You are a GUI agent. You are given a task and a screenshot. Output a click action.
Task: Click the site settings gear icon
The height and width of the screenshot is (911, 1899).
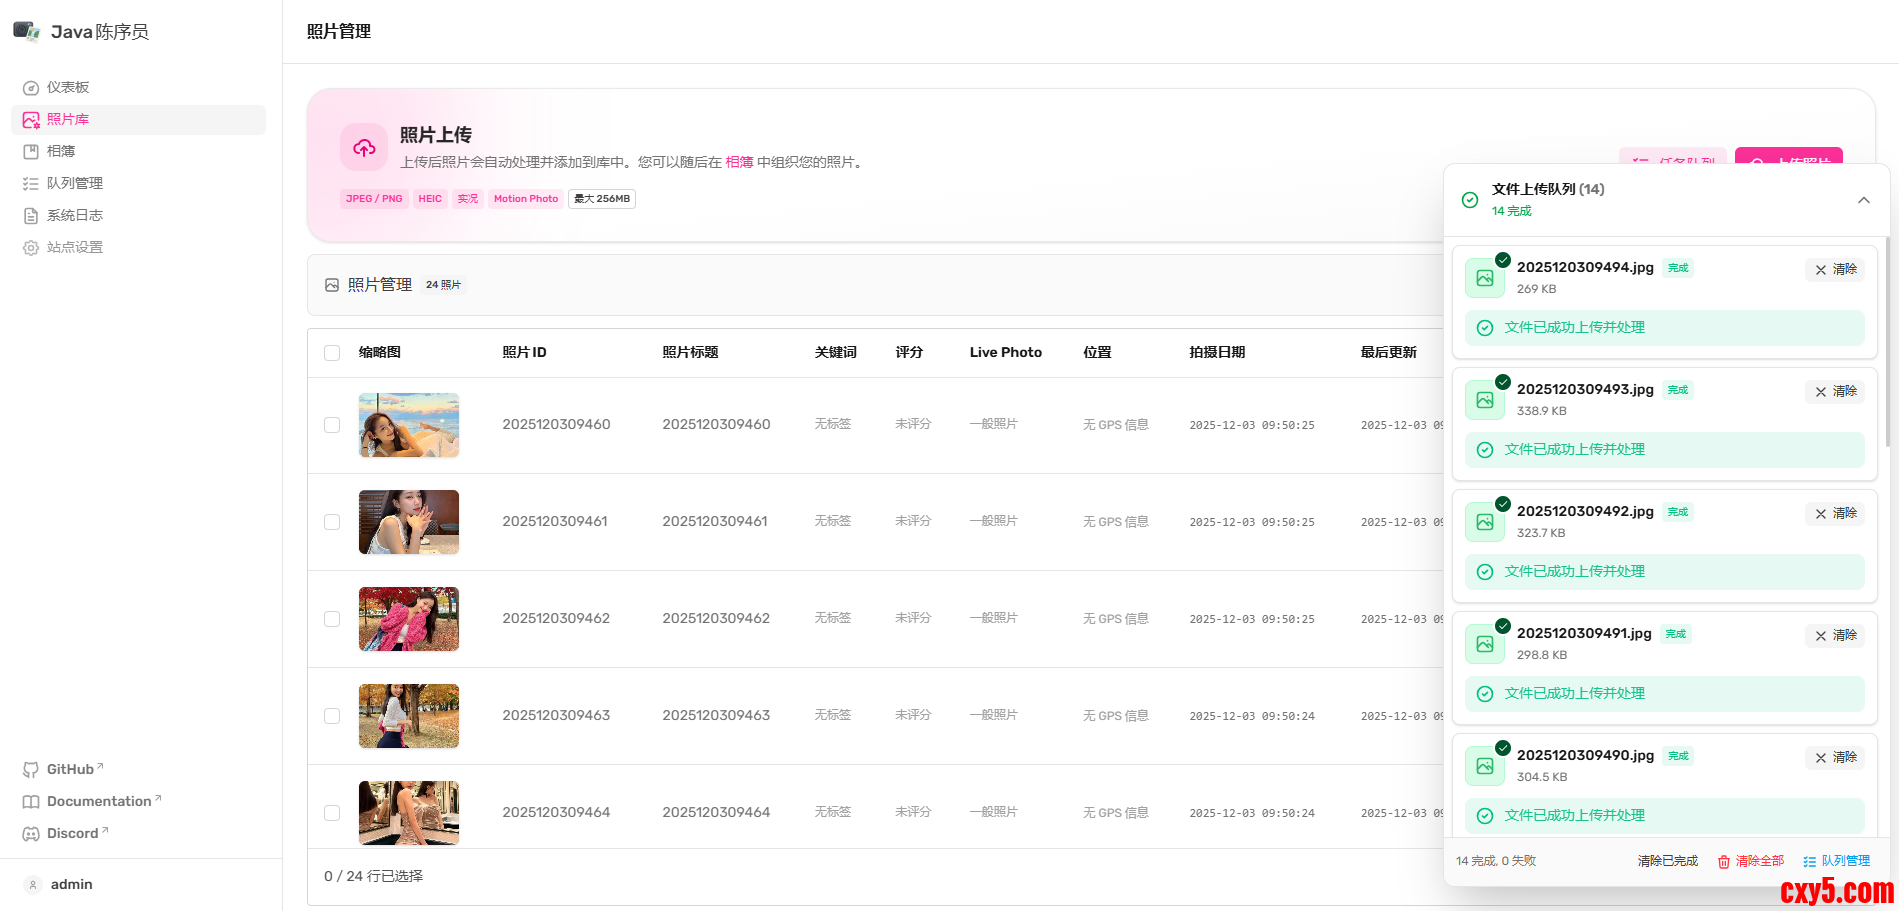point(31,248)
